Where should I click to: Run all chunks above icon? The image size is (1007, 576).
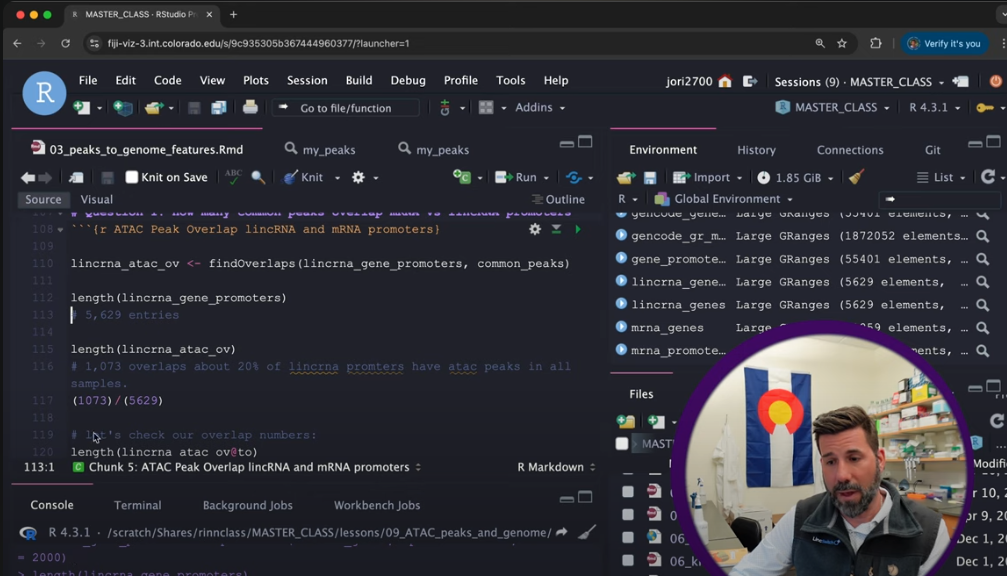click(556, 229)
